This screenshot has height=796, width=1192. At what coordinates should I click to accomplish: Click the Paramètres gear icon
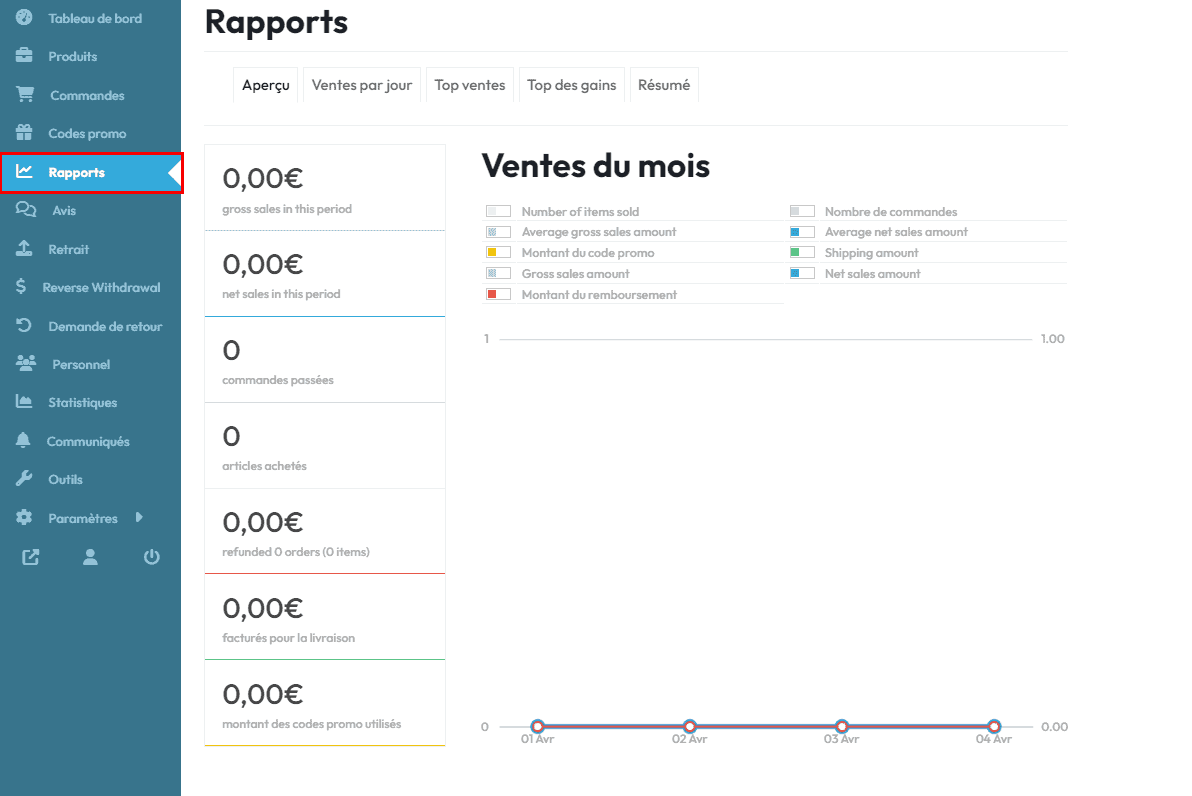click(x=24, y=517)
